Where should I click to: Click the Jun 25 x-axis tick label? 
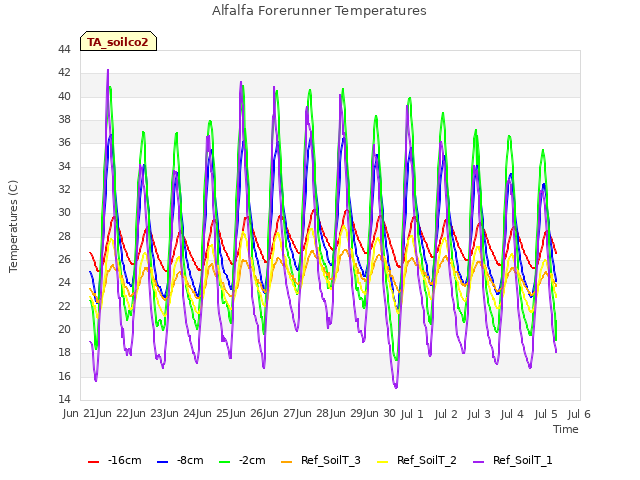[214, 414]
